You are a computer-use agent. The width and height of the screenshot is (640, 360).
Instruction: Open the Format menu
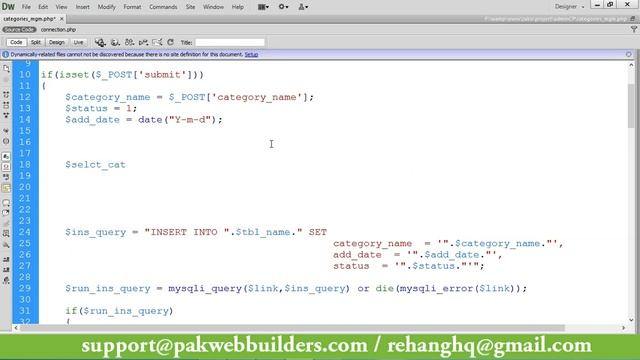coord(132,7)
